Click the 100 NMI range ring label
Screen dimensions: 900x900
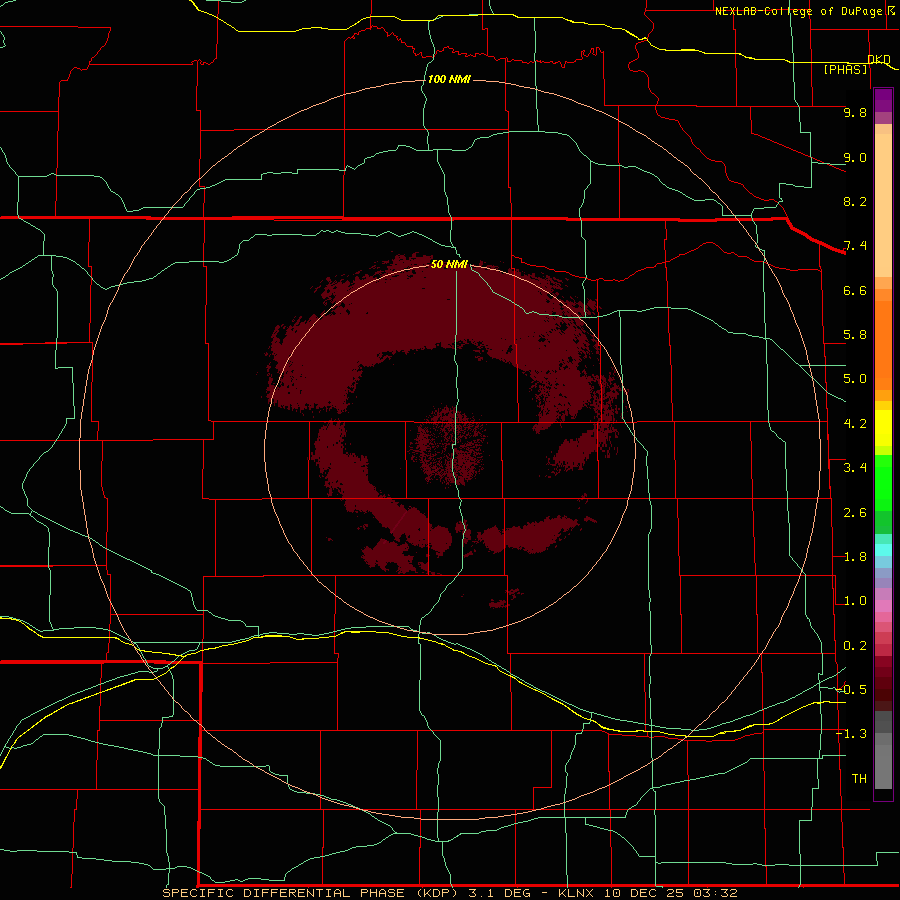coord(449,79)
